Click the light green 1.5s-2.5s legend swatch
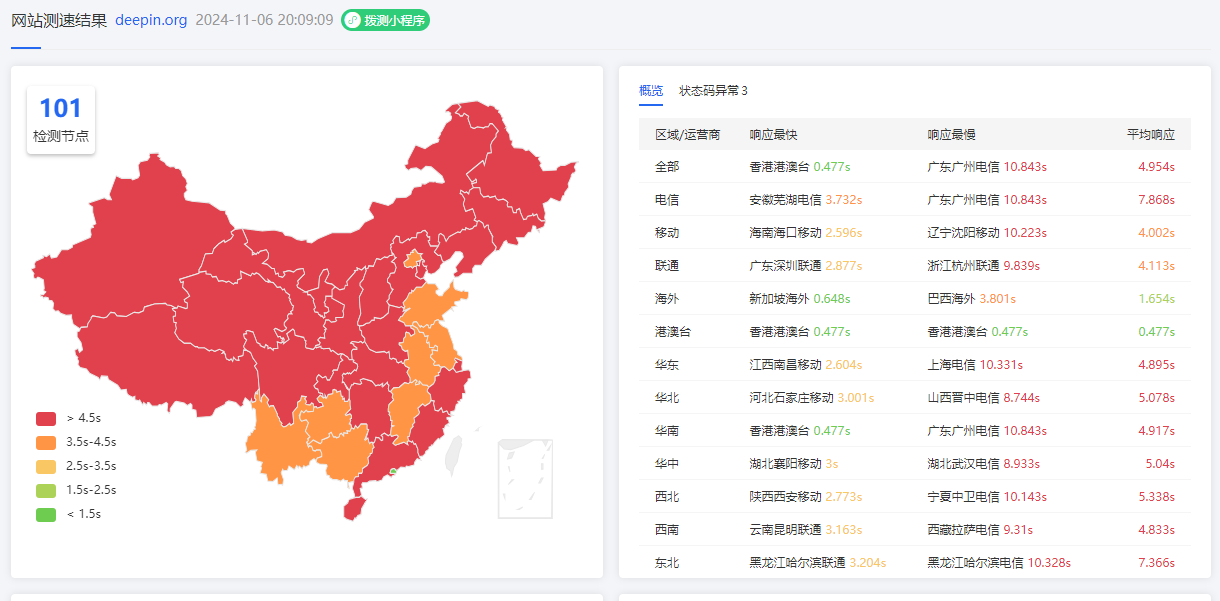This screenshot has width=1220, height=601. click(46, 490)
